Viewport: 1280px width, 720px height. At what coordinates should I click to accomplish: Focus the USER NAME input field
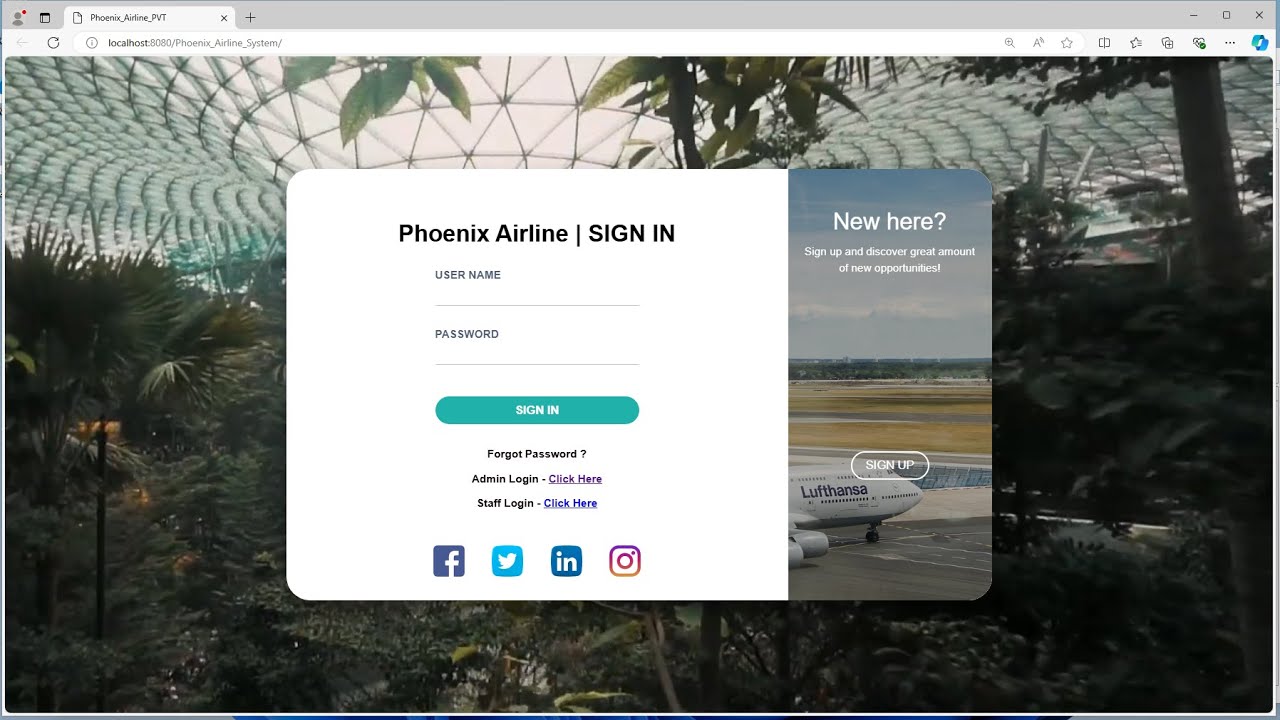[x=537, y=296]
